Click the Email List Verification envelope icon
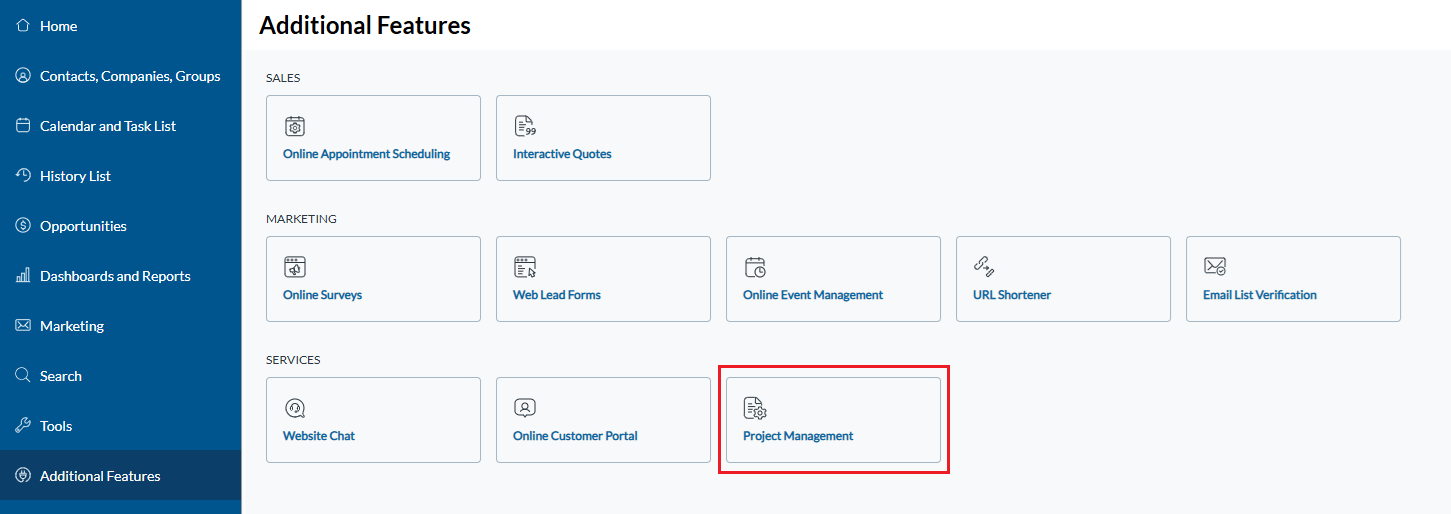 [1215, 267]
